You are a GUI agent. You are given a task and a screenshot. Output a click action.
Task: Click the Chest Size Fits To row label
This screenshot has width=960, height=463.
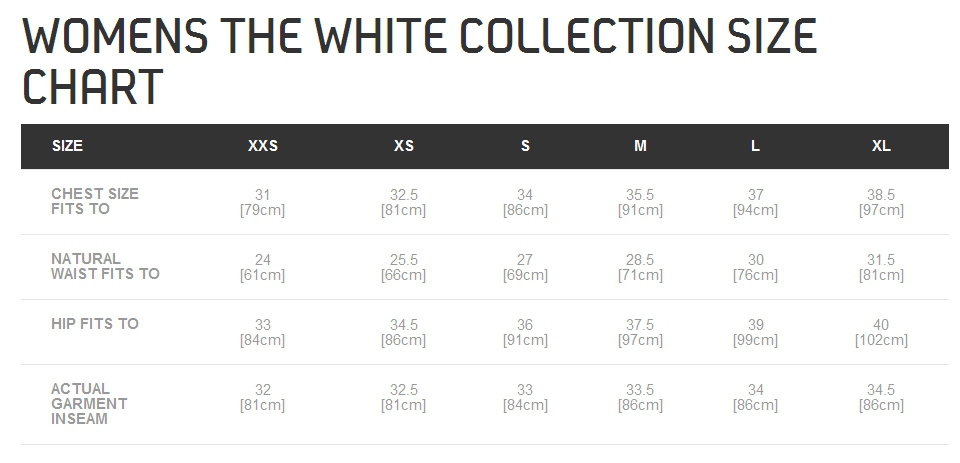point(95,201)
